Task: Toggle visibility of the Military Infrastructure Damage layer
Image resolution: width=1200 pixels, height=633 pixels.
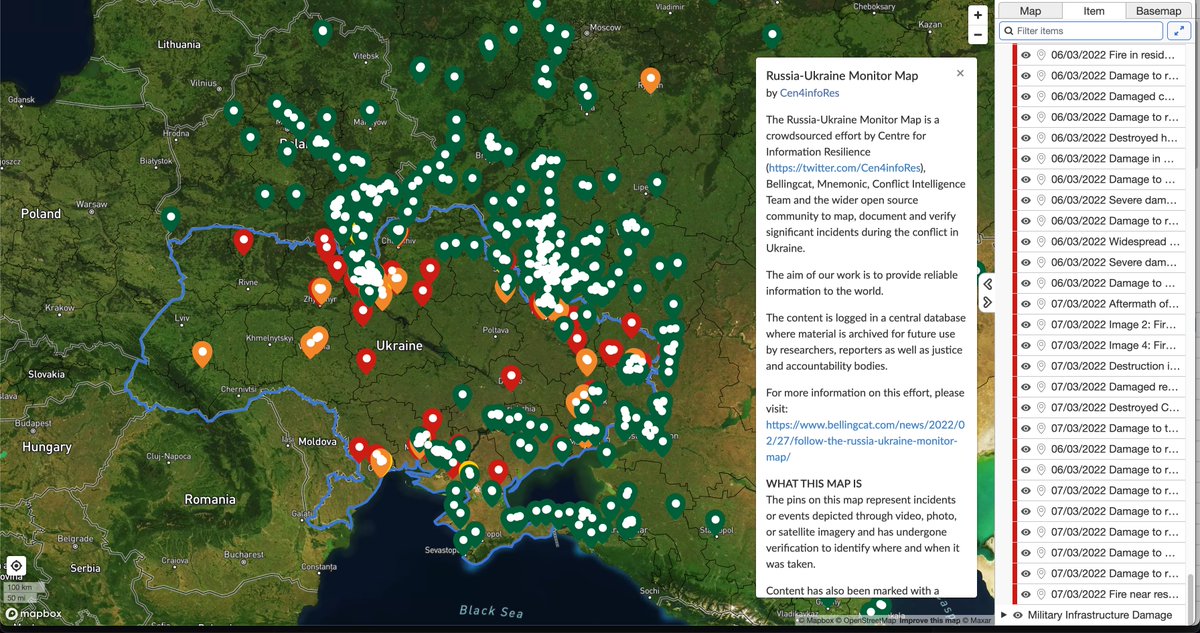Action: pyautogui.click(x=1018, y=615)
